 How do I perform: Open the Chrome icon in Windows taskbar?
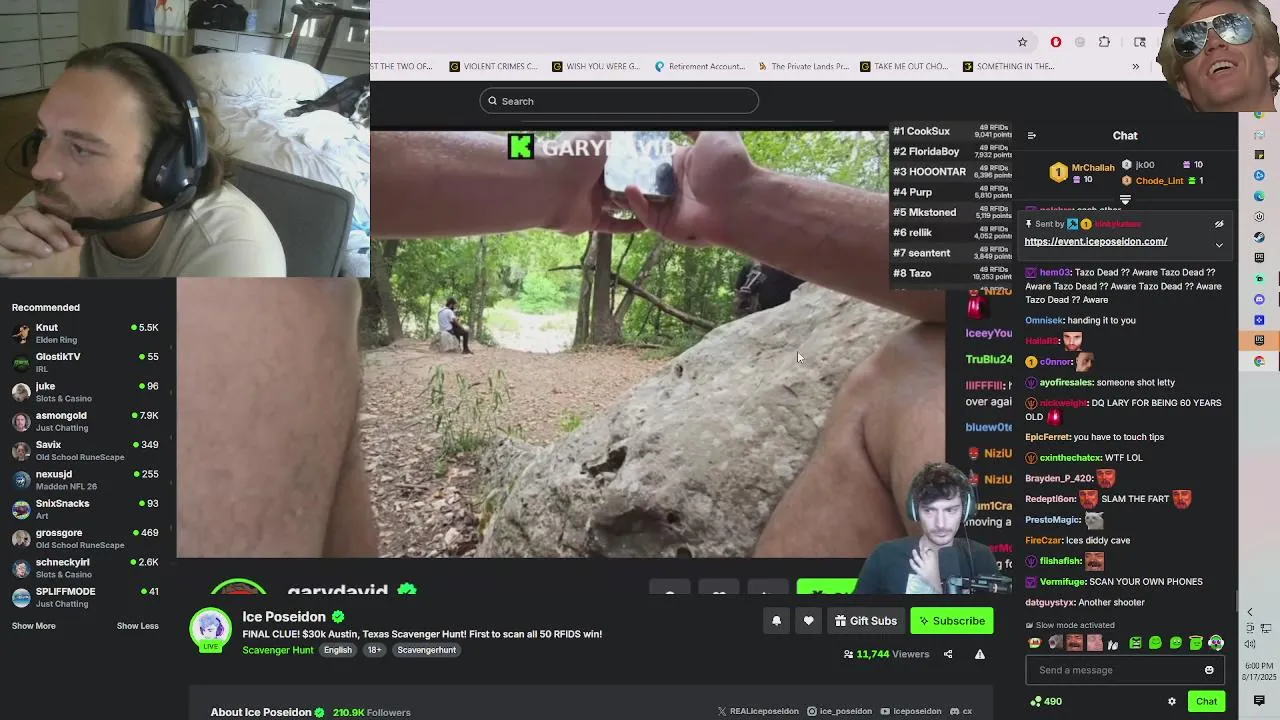pos(1259,361)
